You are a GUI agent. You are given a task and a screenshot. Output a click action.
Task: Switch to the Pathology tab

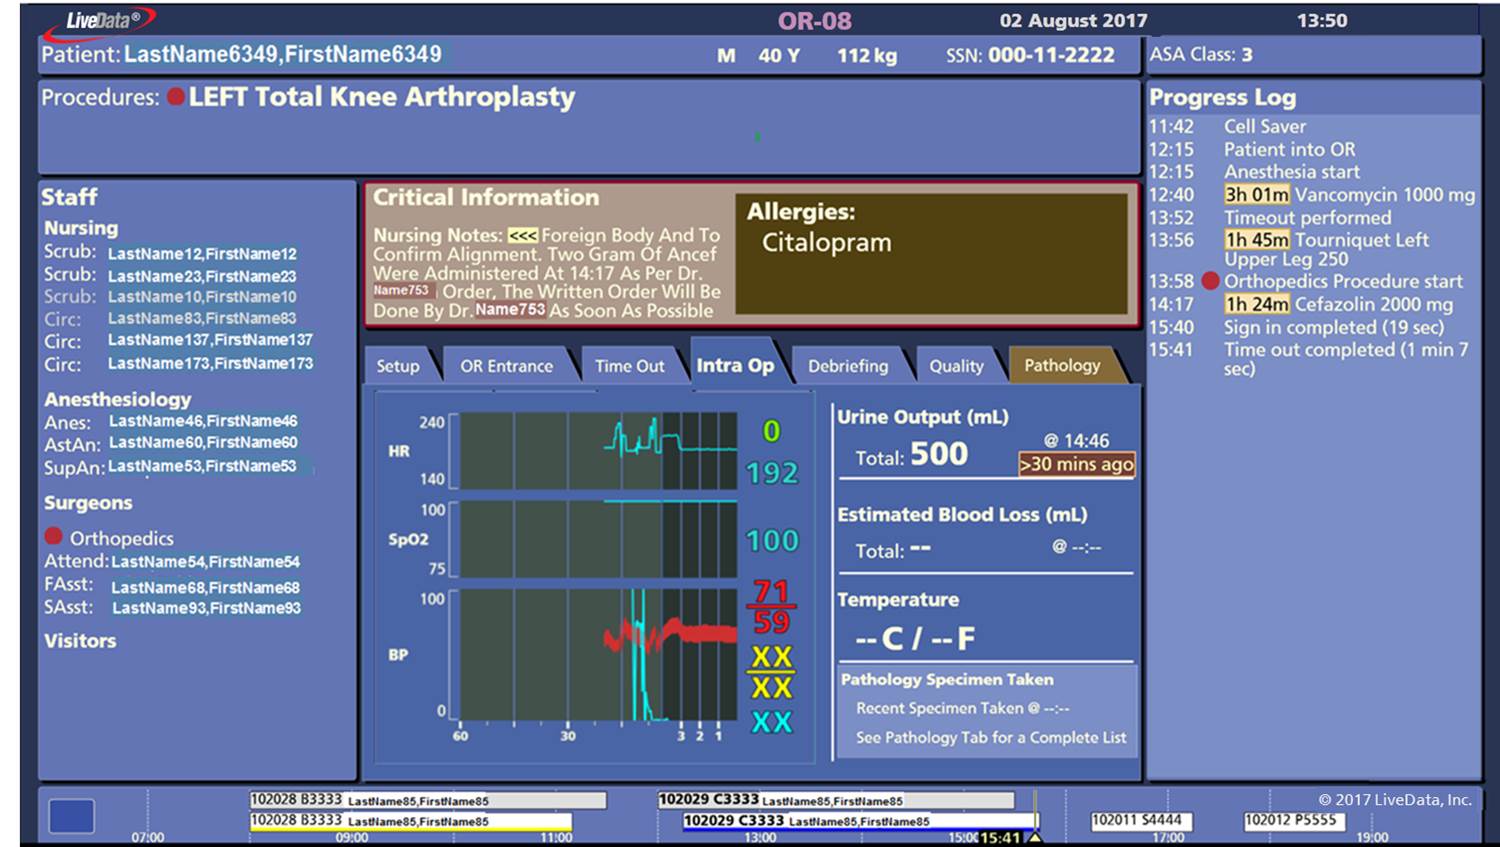(1062, 366)
